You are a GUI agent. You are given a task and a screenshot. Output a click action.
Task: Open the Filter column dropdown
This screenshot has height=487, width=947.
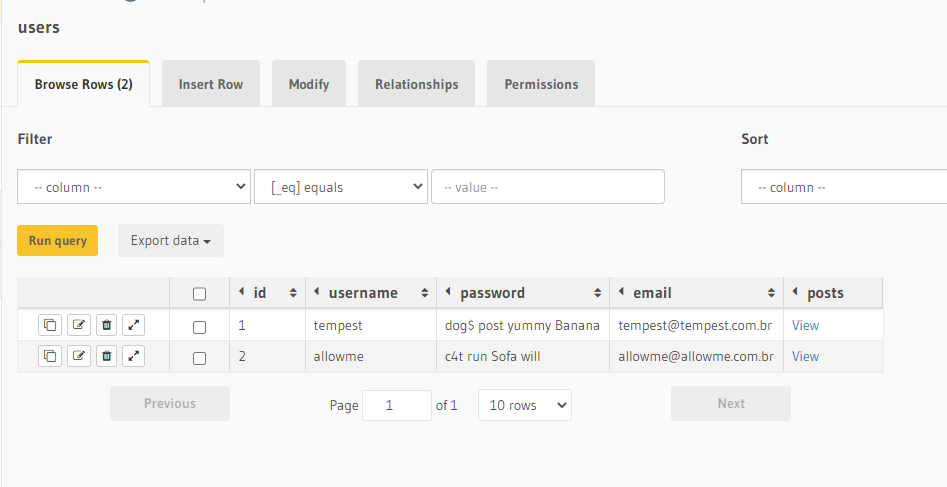point(134,187)
